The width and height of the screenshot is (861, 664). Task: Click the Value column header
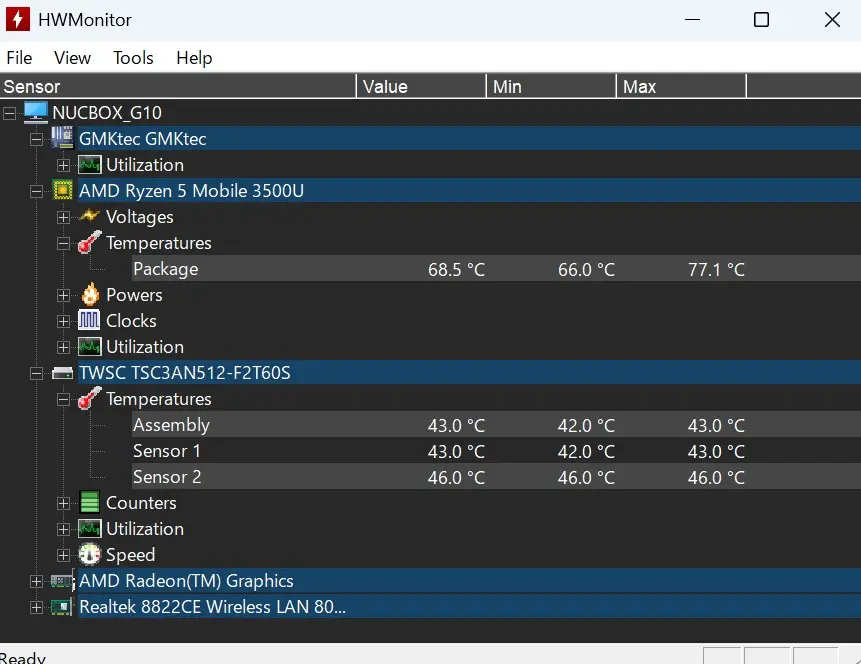[420, 87]
